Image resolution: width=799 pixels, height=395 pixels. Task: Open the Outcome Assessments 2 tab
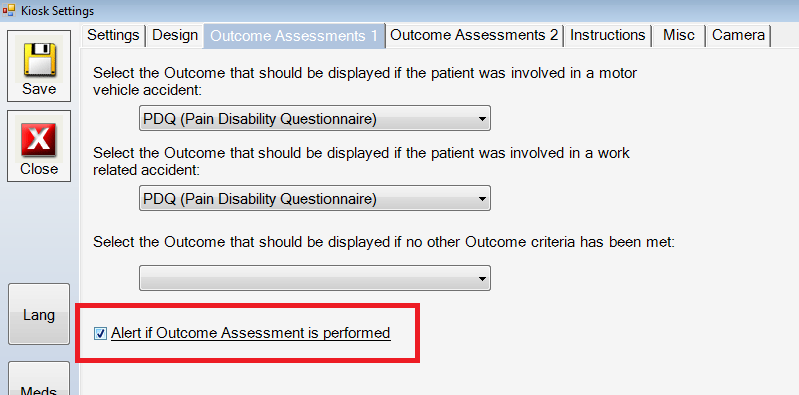click(474, 35)
